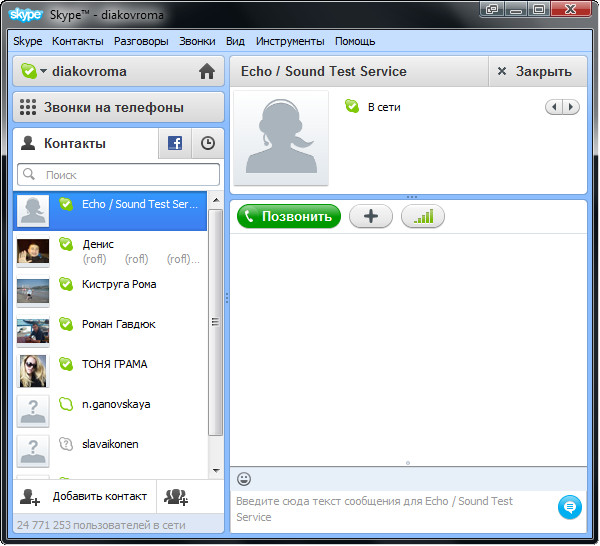Send message with blue chat bubble button
This screenshot has width=600, height=546.
coord(570,507)
